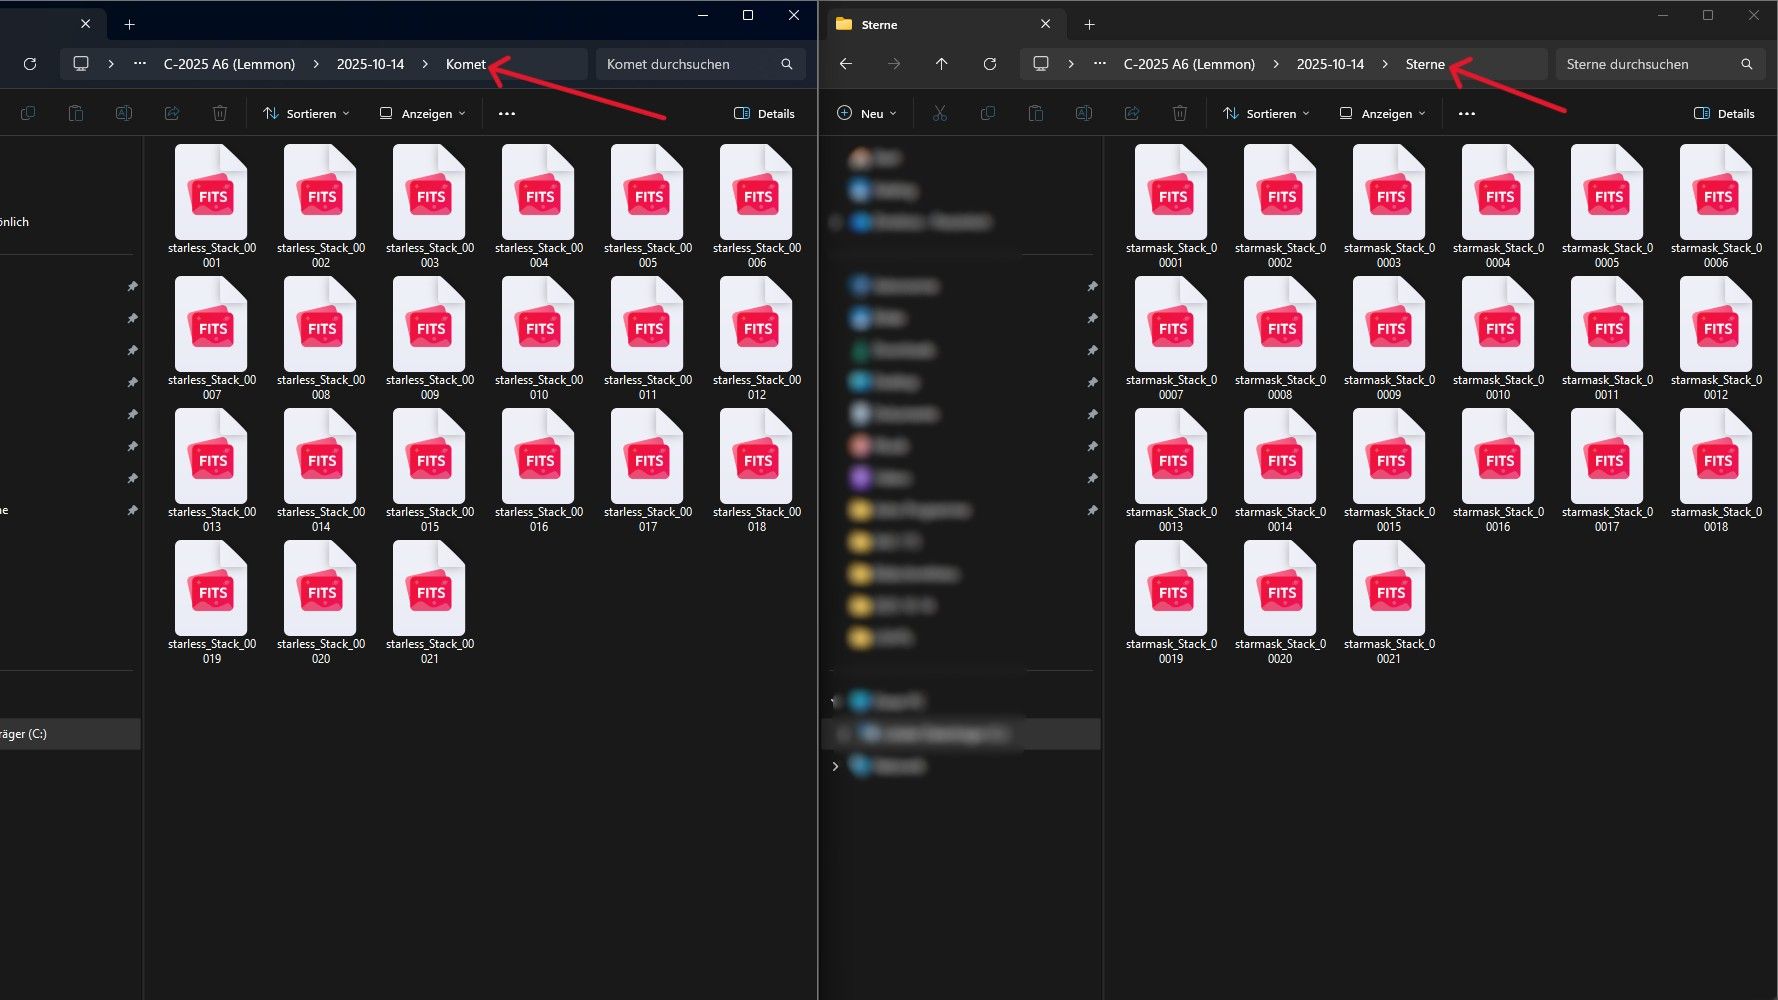Click the scissors cut icon in Sterne toolbar
The height and width of the screenshot is (1000, 1778).
click(939, 114)
